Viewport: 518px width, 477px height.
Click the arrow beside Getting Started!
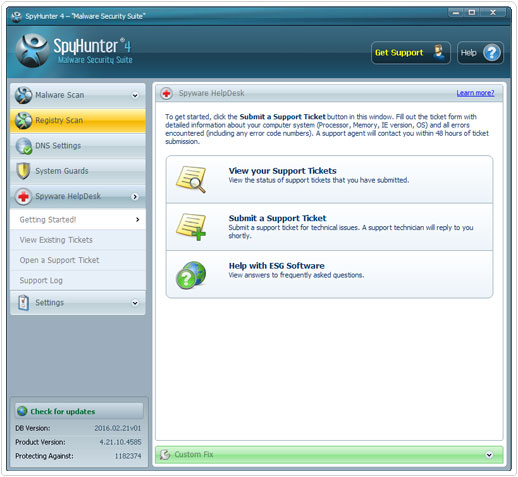coord(138,219)
